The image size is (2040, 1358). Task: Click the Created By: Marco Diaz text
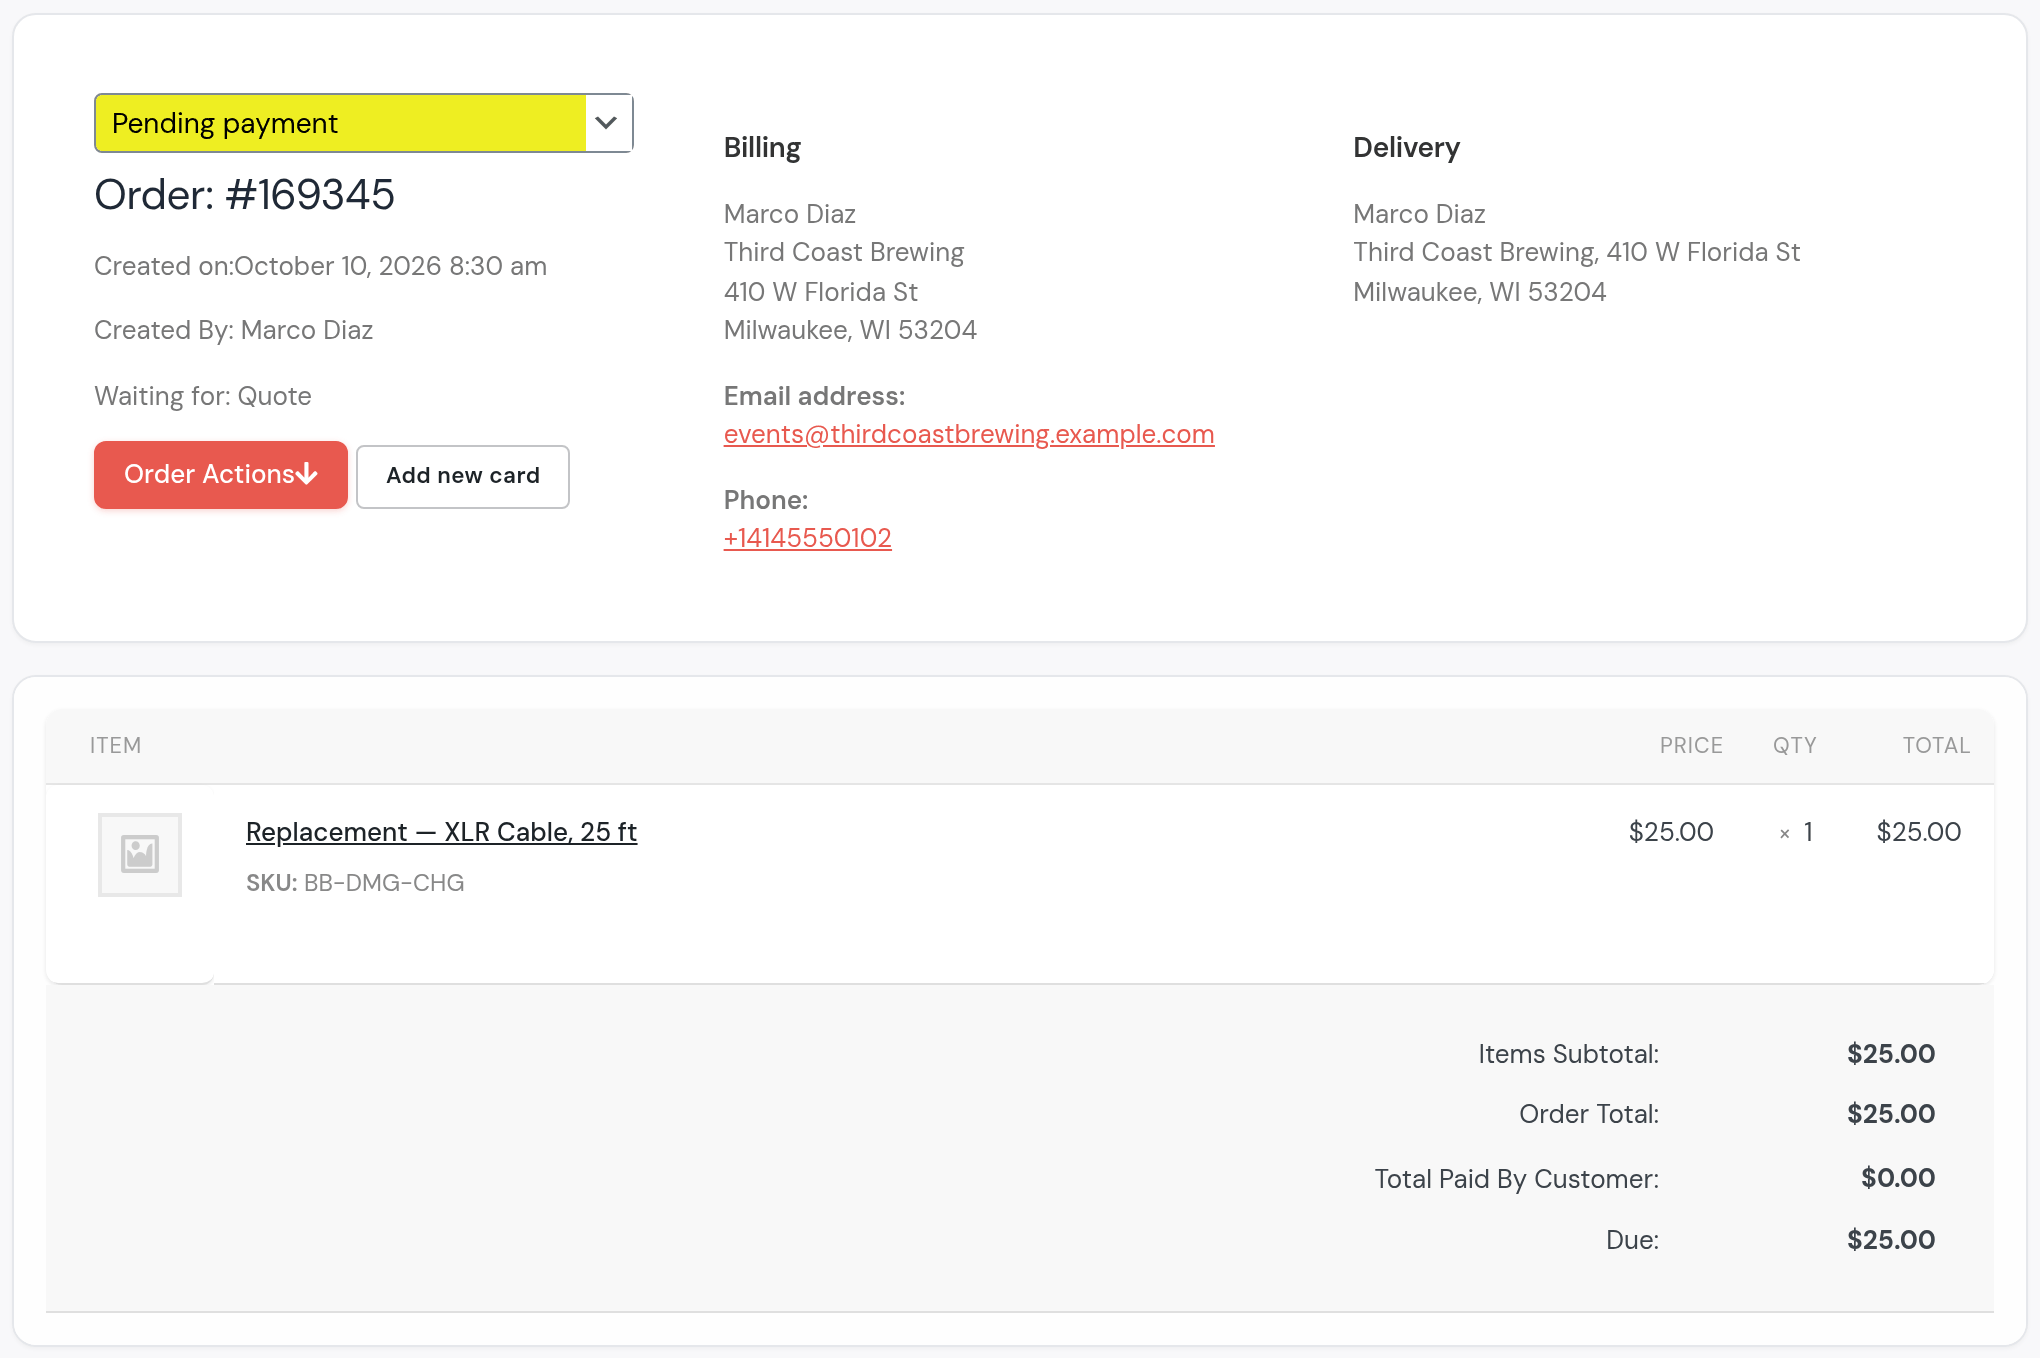coord(233,330)
